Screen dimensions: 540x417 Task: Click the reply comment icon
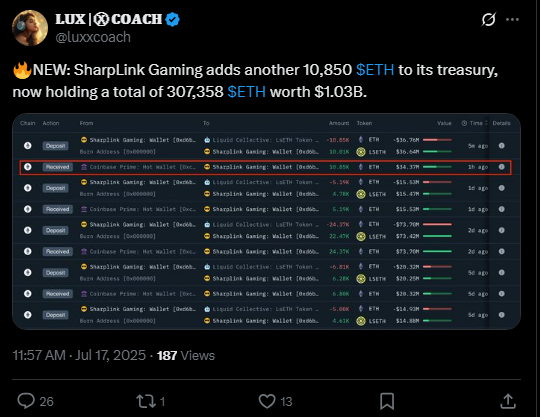(x=26, y=401)
